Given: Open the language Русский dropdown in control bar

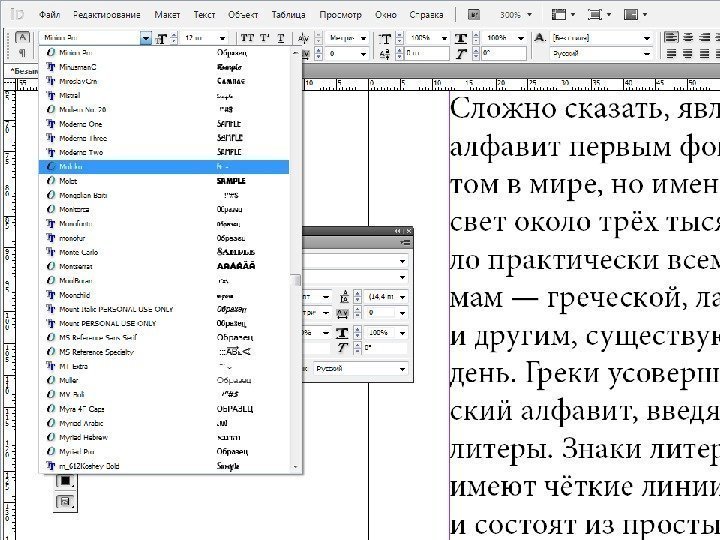Looking at the screenshot, I should pos(647,54).
